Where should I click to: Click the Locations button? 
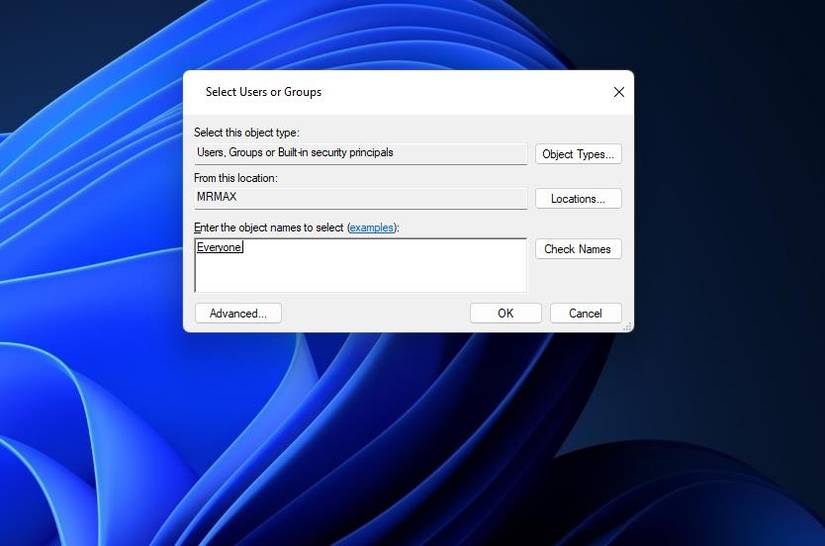point(578,199)
